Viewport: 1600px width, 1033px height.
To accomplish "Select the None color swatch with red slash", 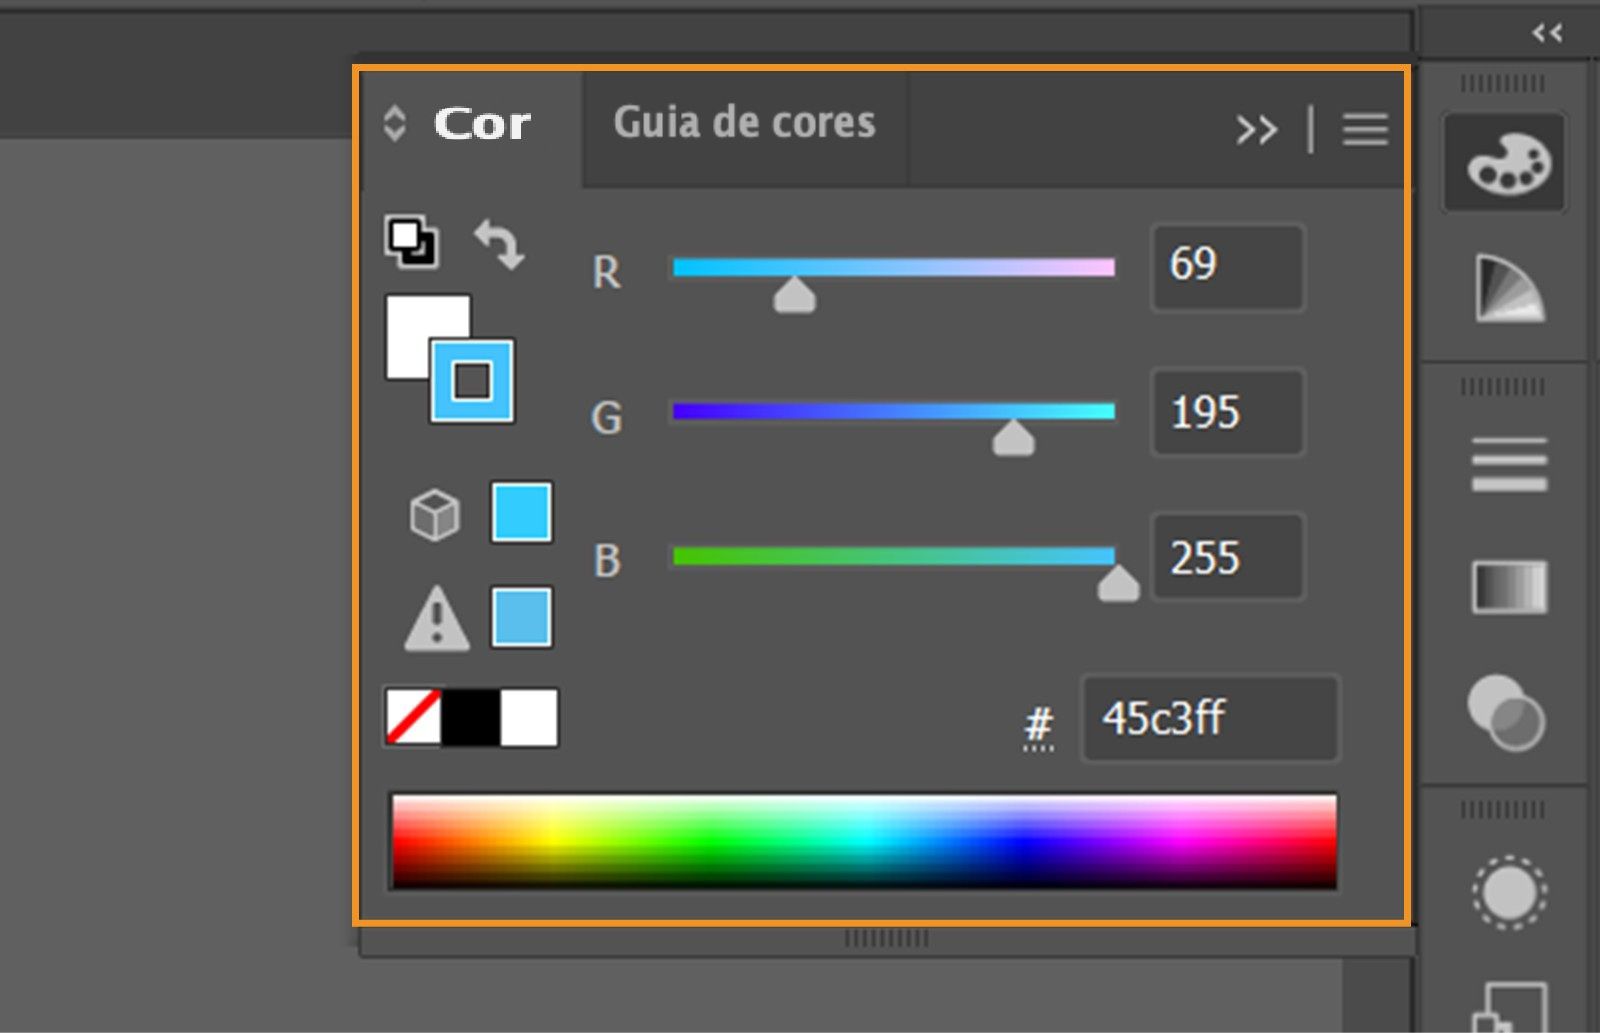I will pos(412,715).
